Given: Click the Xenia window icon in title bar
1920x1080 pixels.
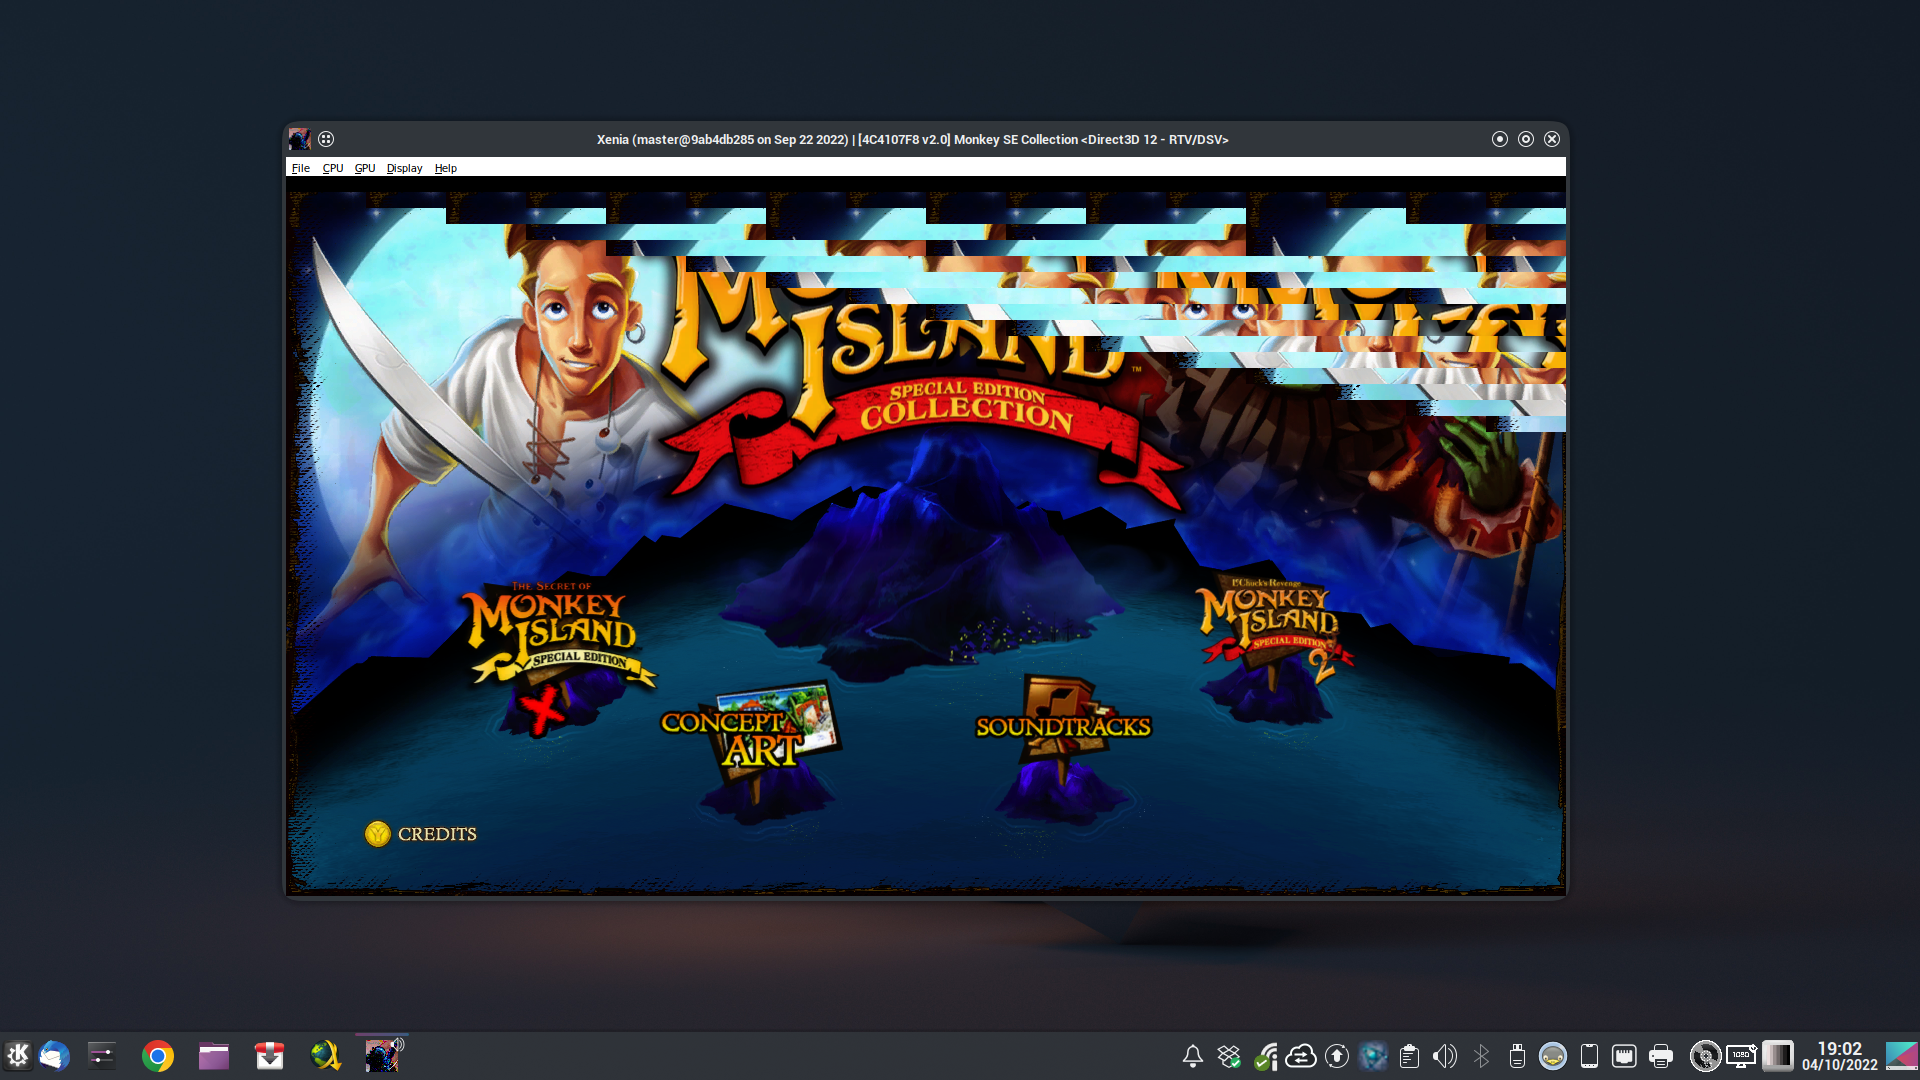Looking at the screenshot, I should click(299, 139).
